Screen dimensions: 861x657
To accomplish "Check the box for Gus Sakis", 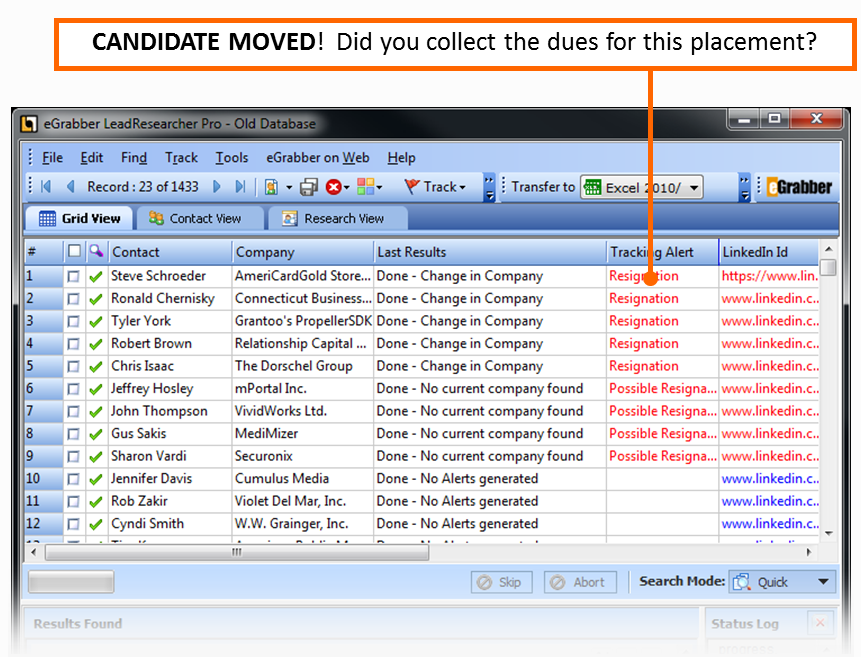I will (x=73, y=435).
